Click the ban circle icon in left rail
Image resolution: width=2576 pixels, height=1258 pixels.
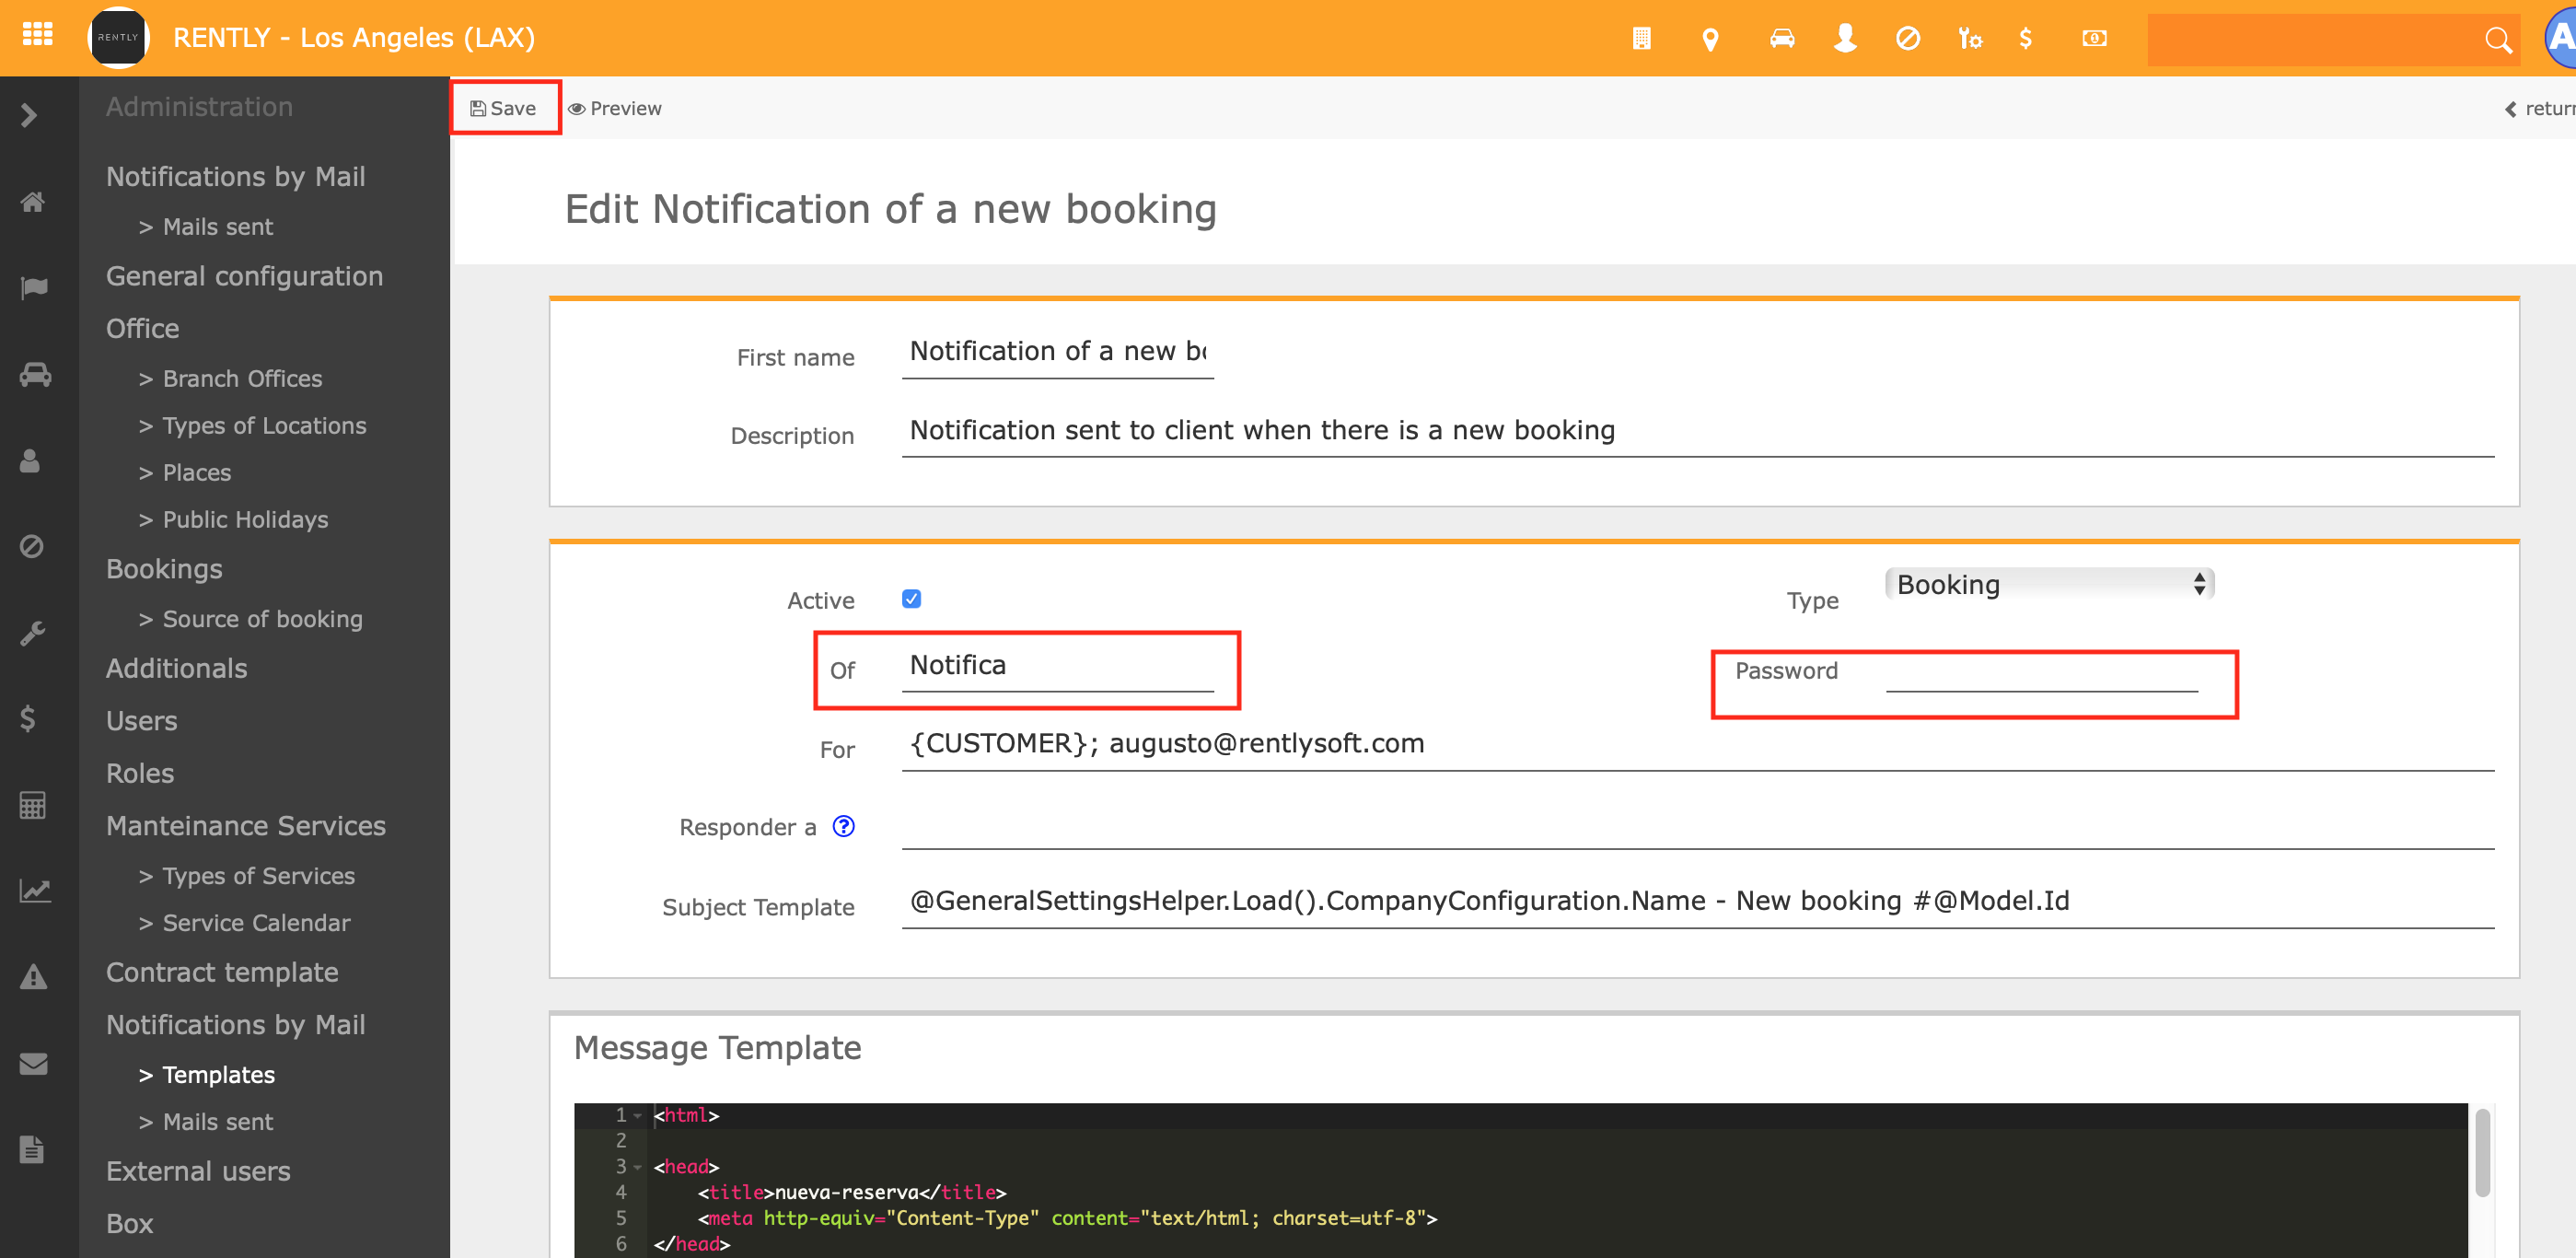click(31, 546)
